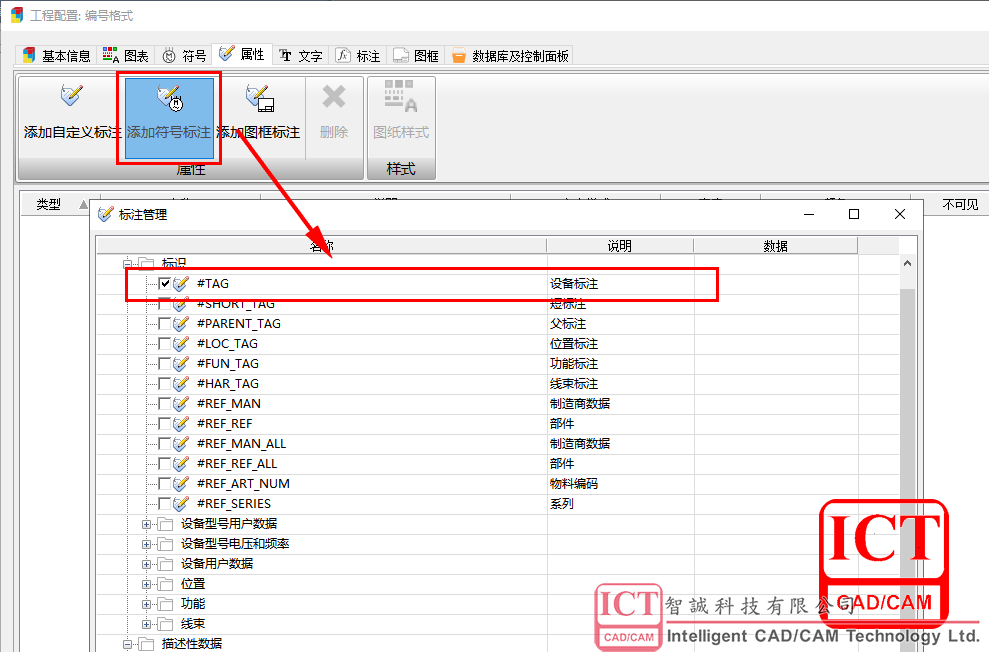Viewport: 989px width, 652px height.
Task: Expand the 线束 tree node
Action: pos(146,624)
